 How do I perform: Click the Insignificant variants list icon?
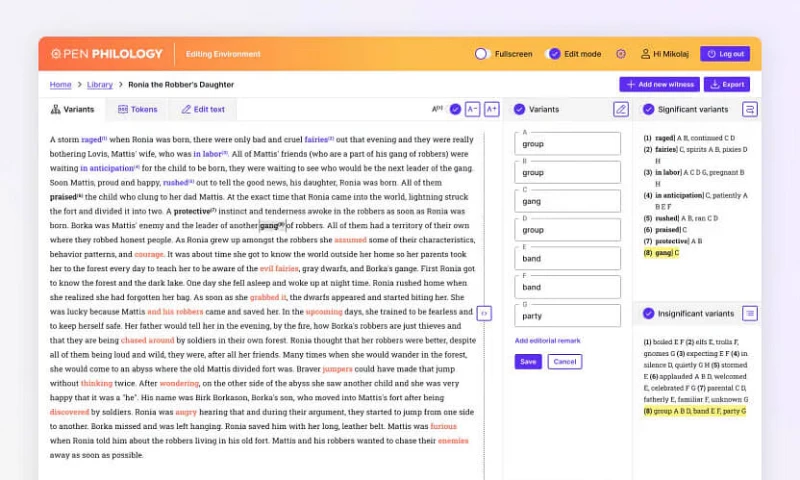tap(749, 313)
